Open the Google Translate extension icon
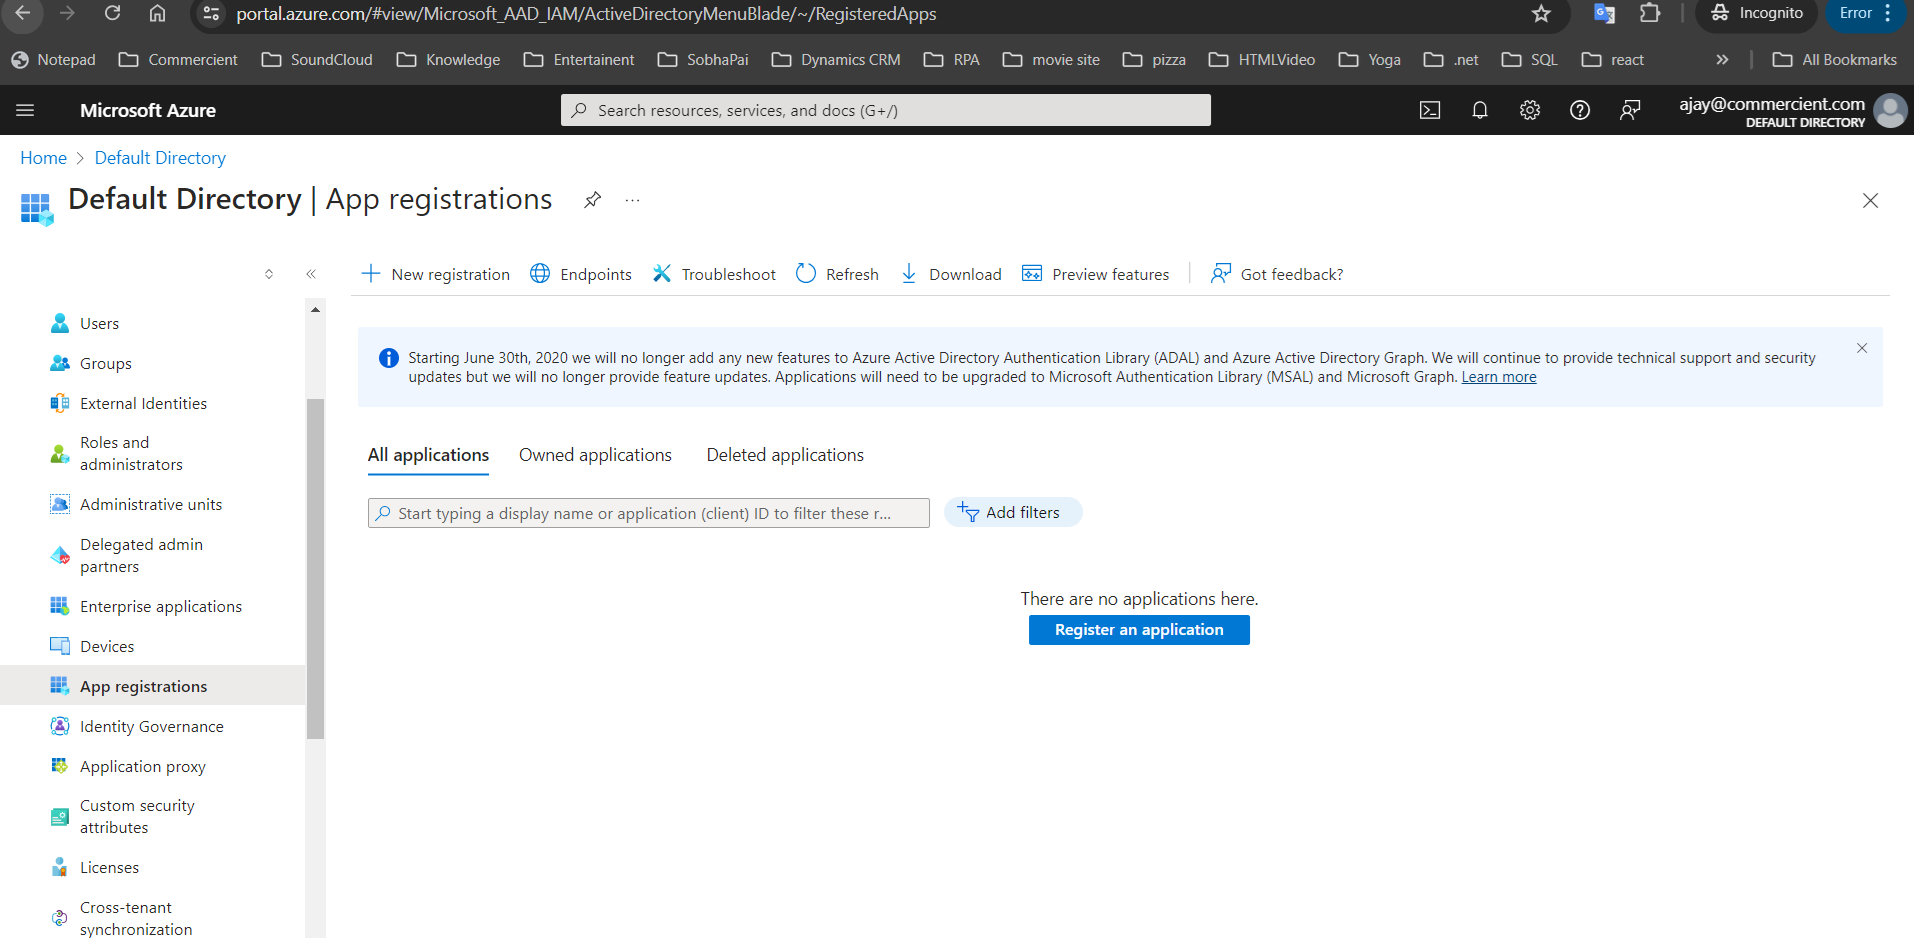The width and height of the screenshot is (1914, 938). [1604, 13]
